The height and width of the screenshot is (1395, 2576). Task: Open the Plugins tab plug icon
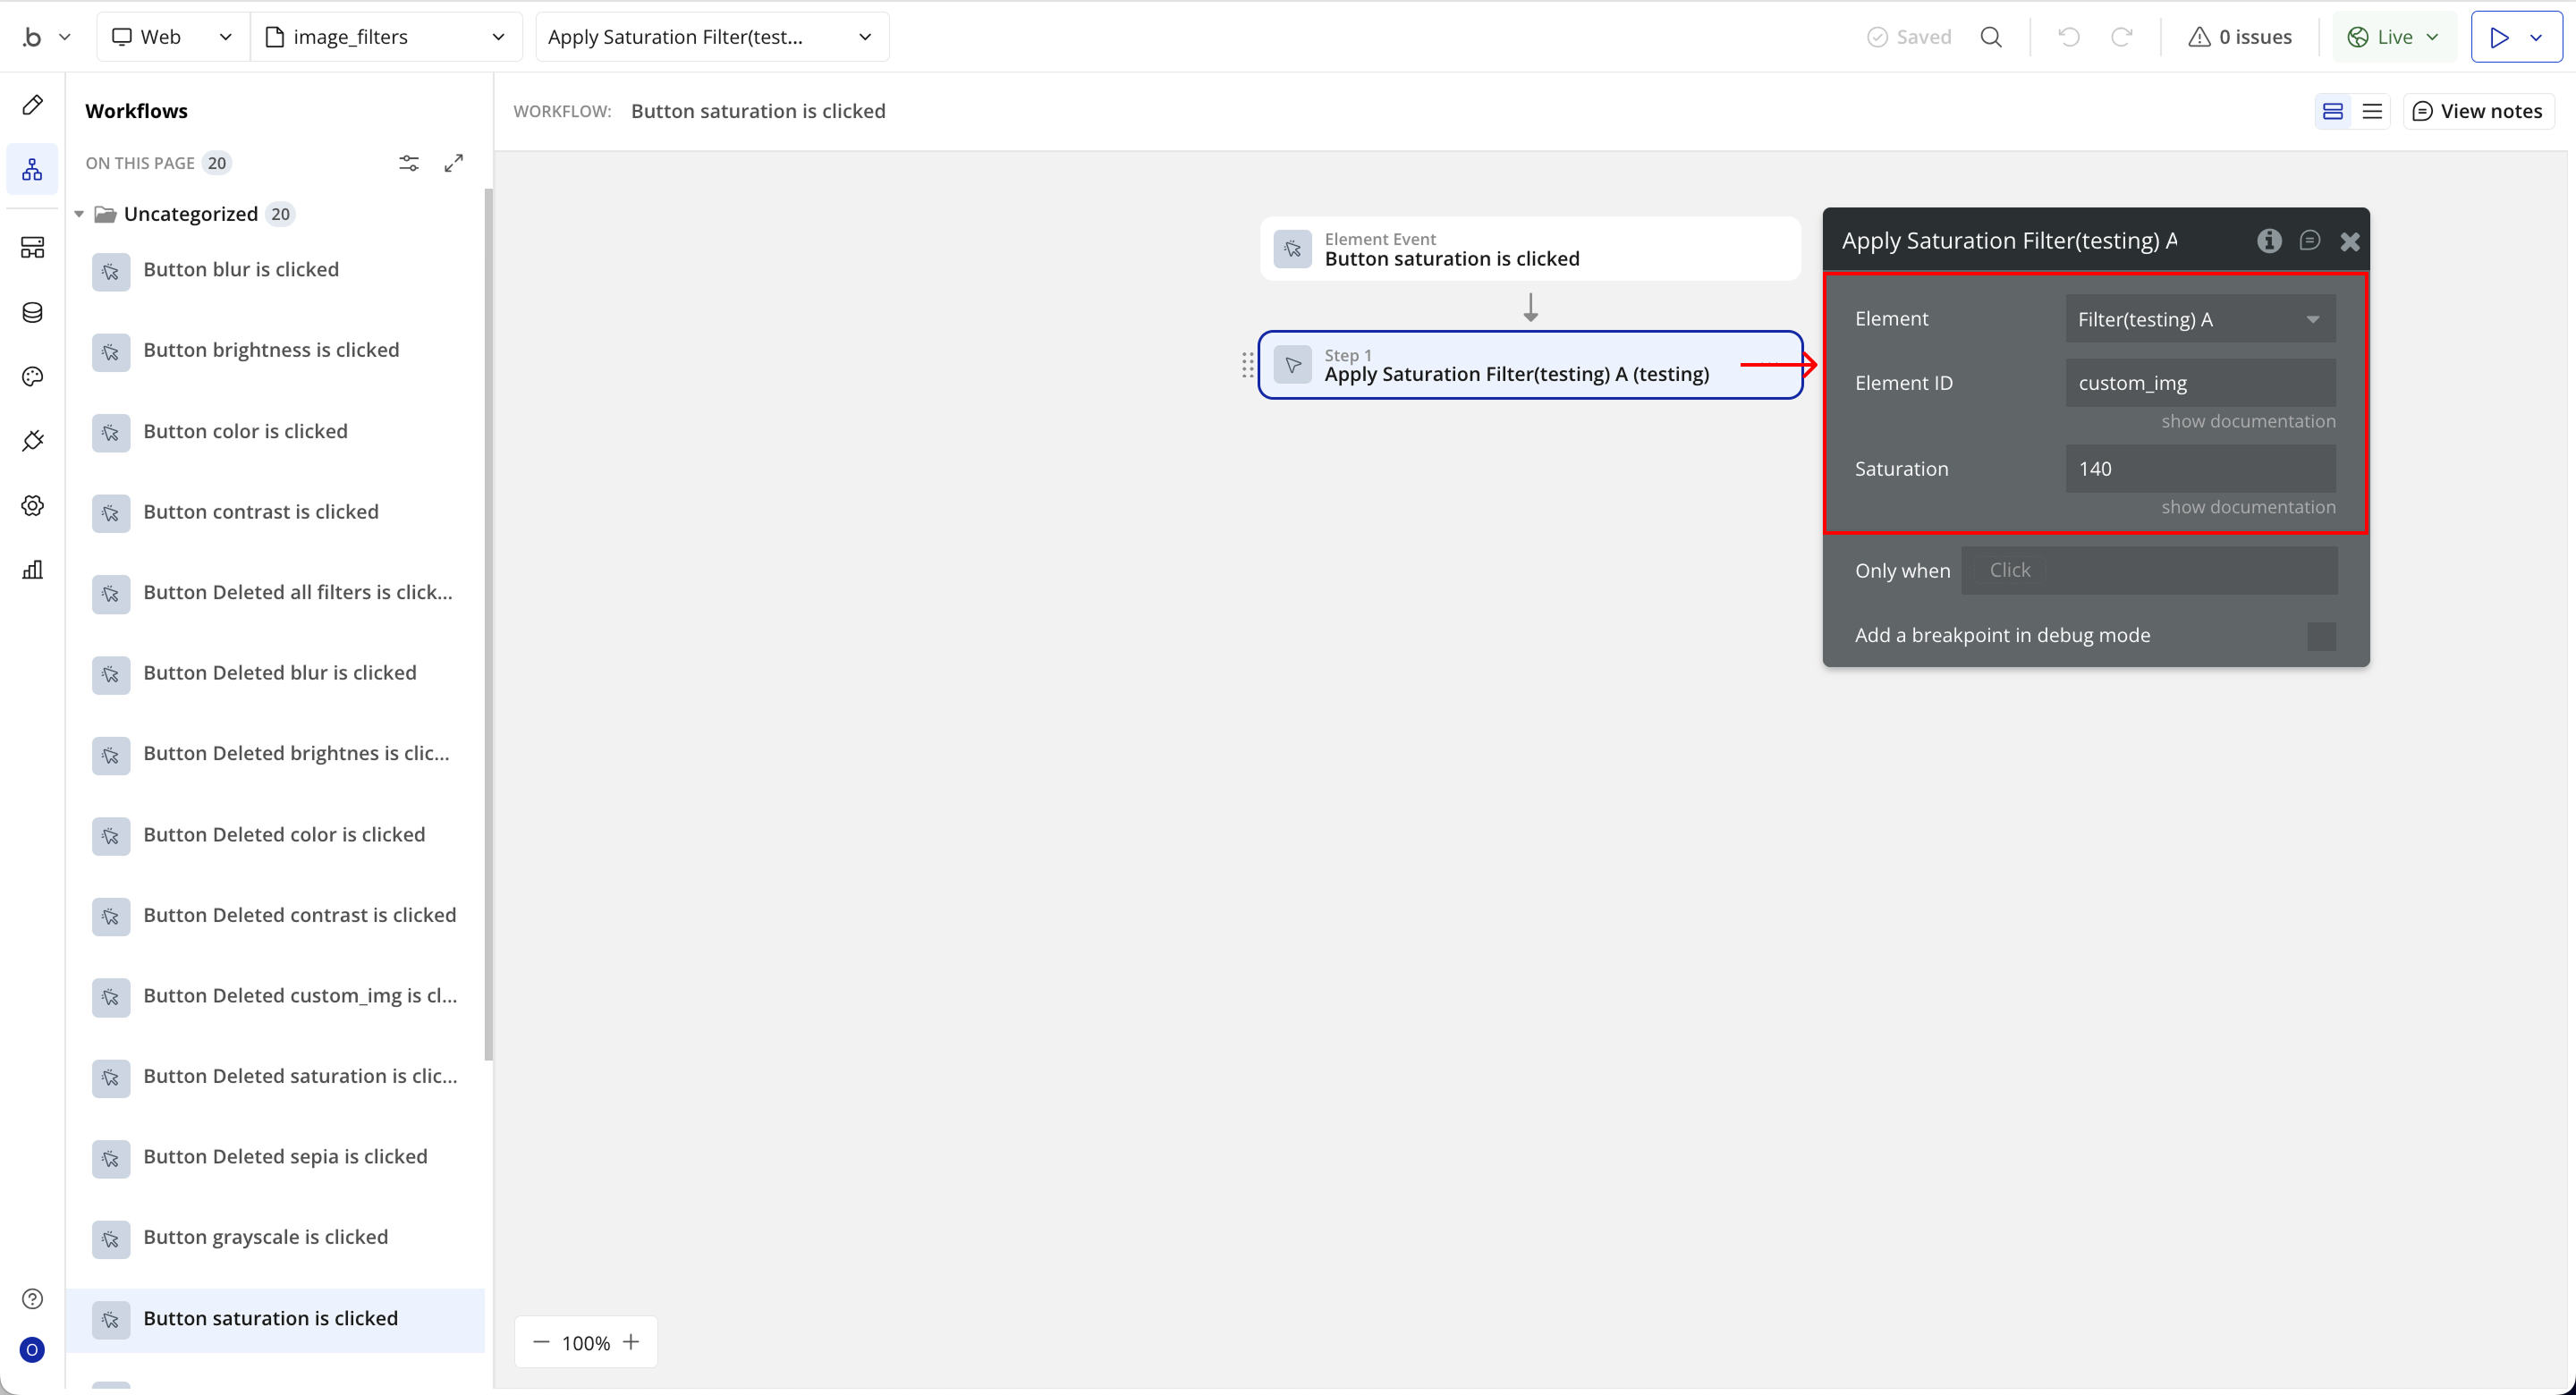pos(32,441)
